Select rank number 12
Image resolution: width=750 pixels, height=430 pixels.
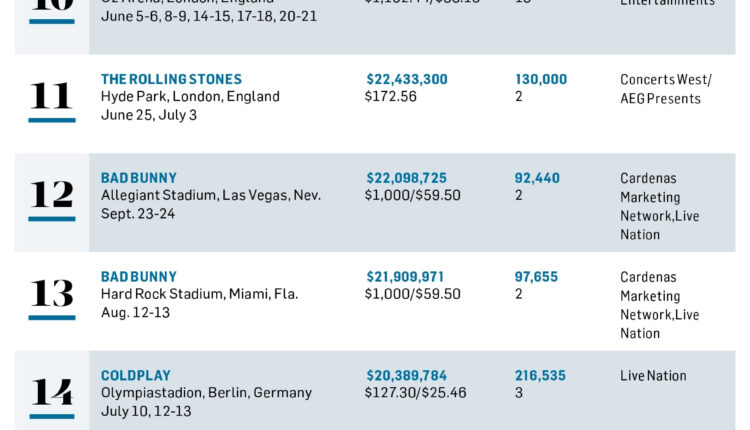[51, 194]
